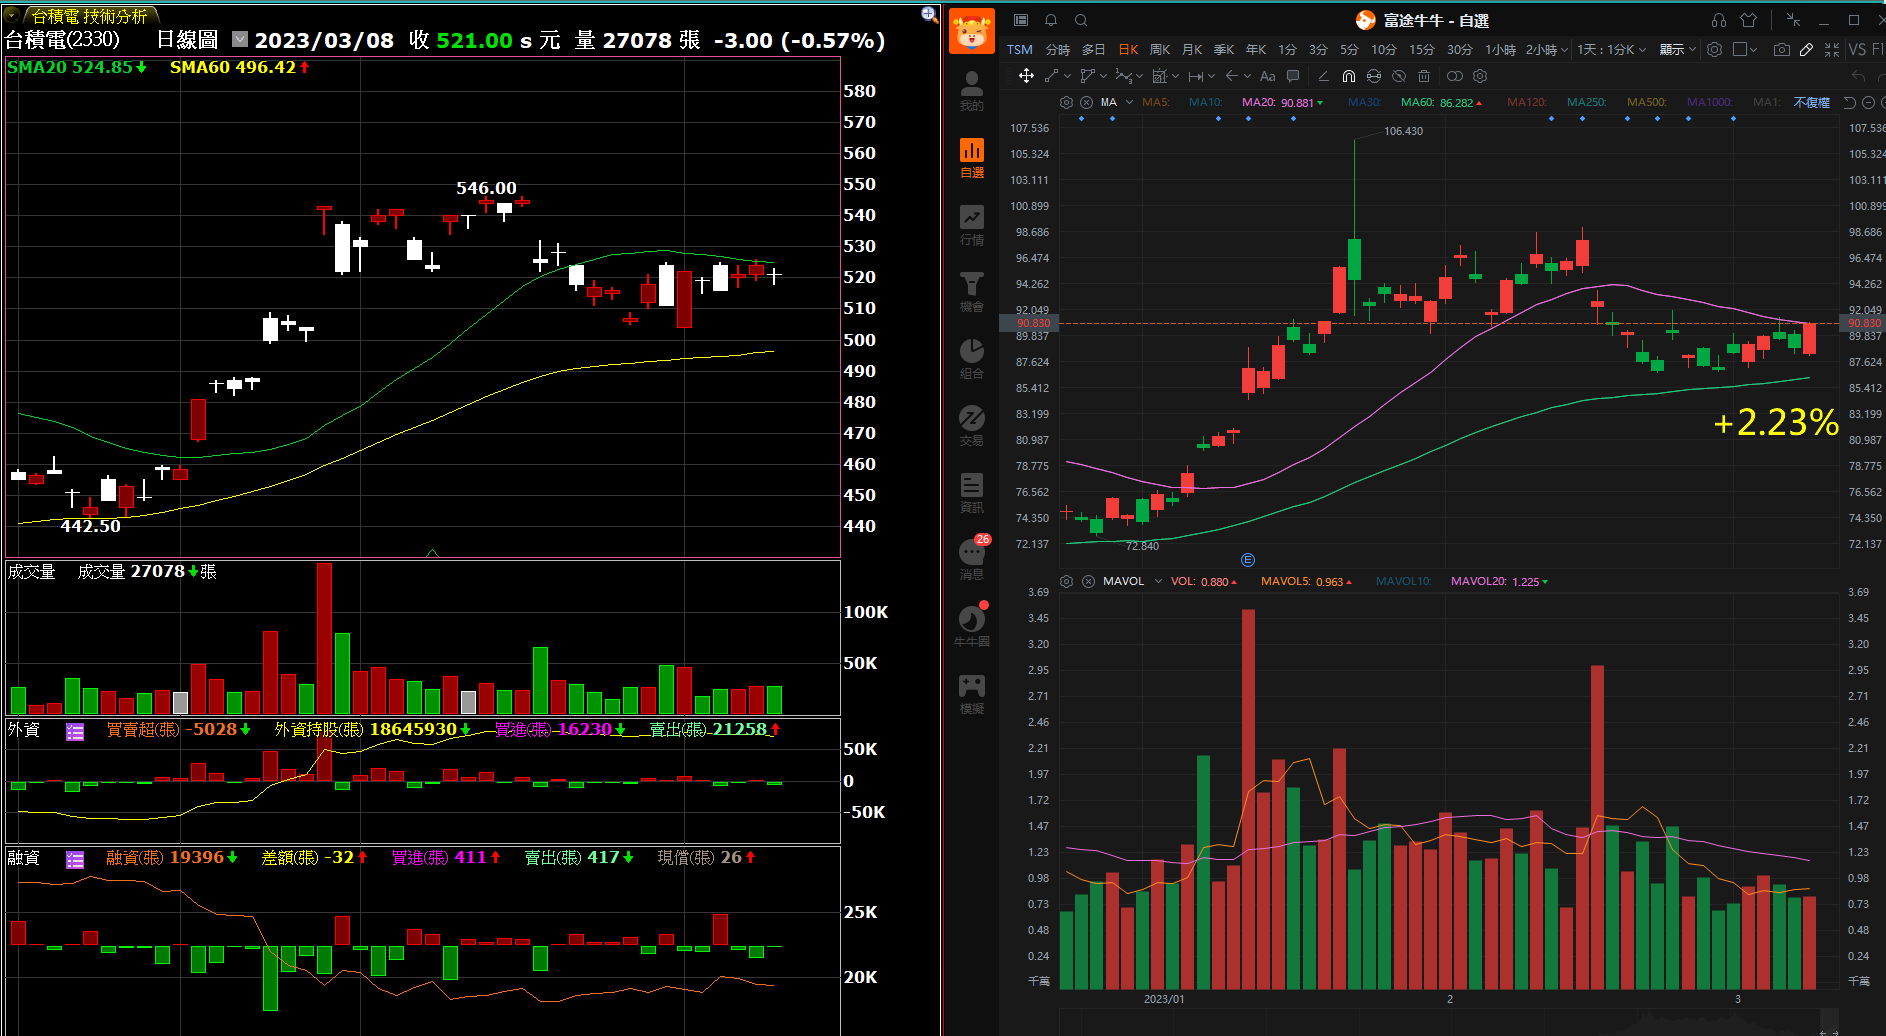Screen dimensions: 1886x1036
Task: Click the Futu bull mascot avatar
Action: (x=971, y=31)
